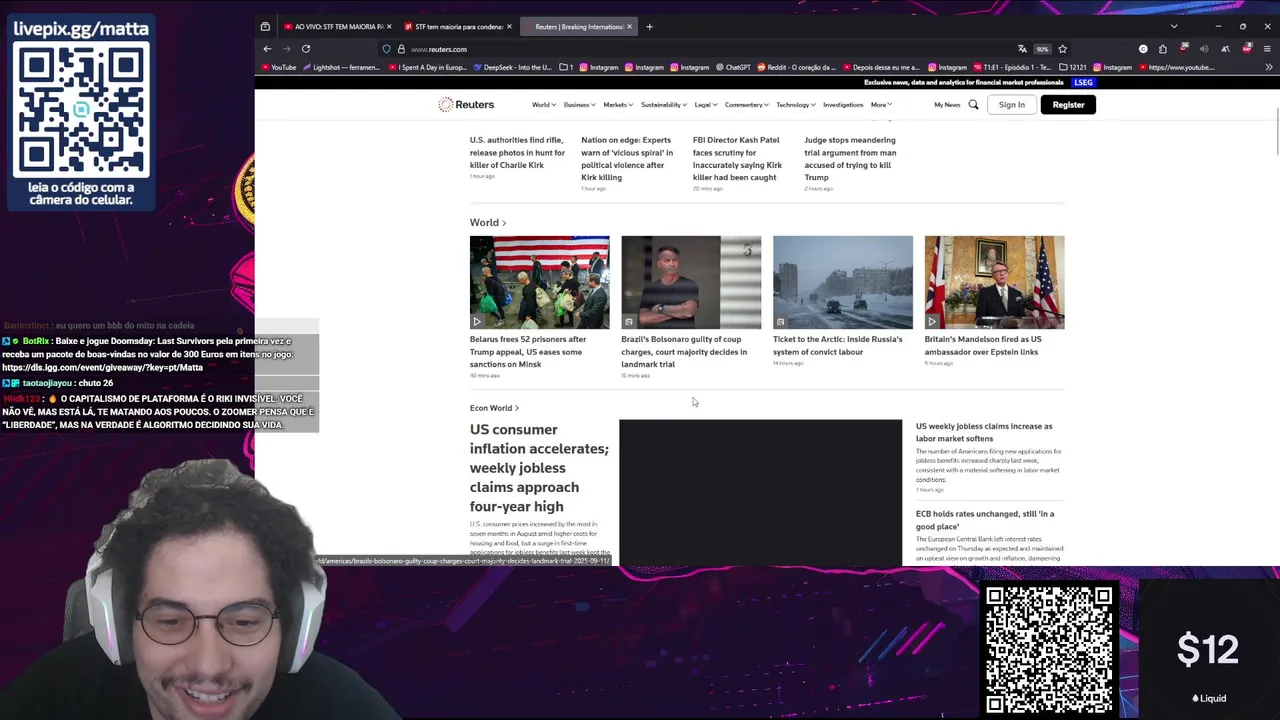Click the tab overview icon left of tabs

[x=265, y=27]
